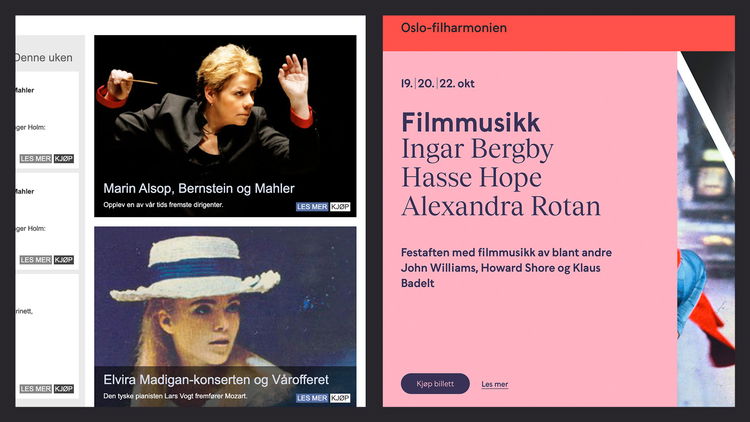Click the 'Opplev en av vår tids fremste dirigenter' subtitle

click(x=163, y=205)
